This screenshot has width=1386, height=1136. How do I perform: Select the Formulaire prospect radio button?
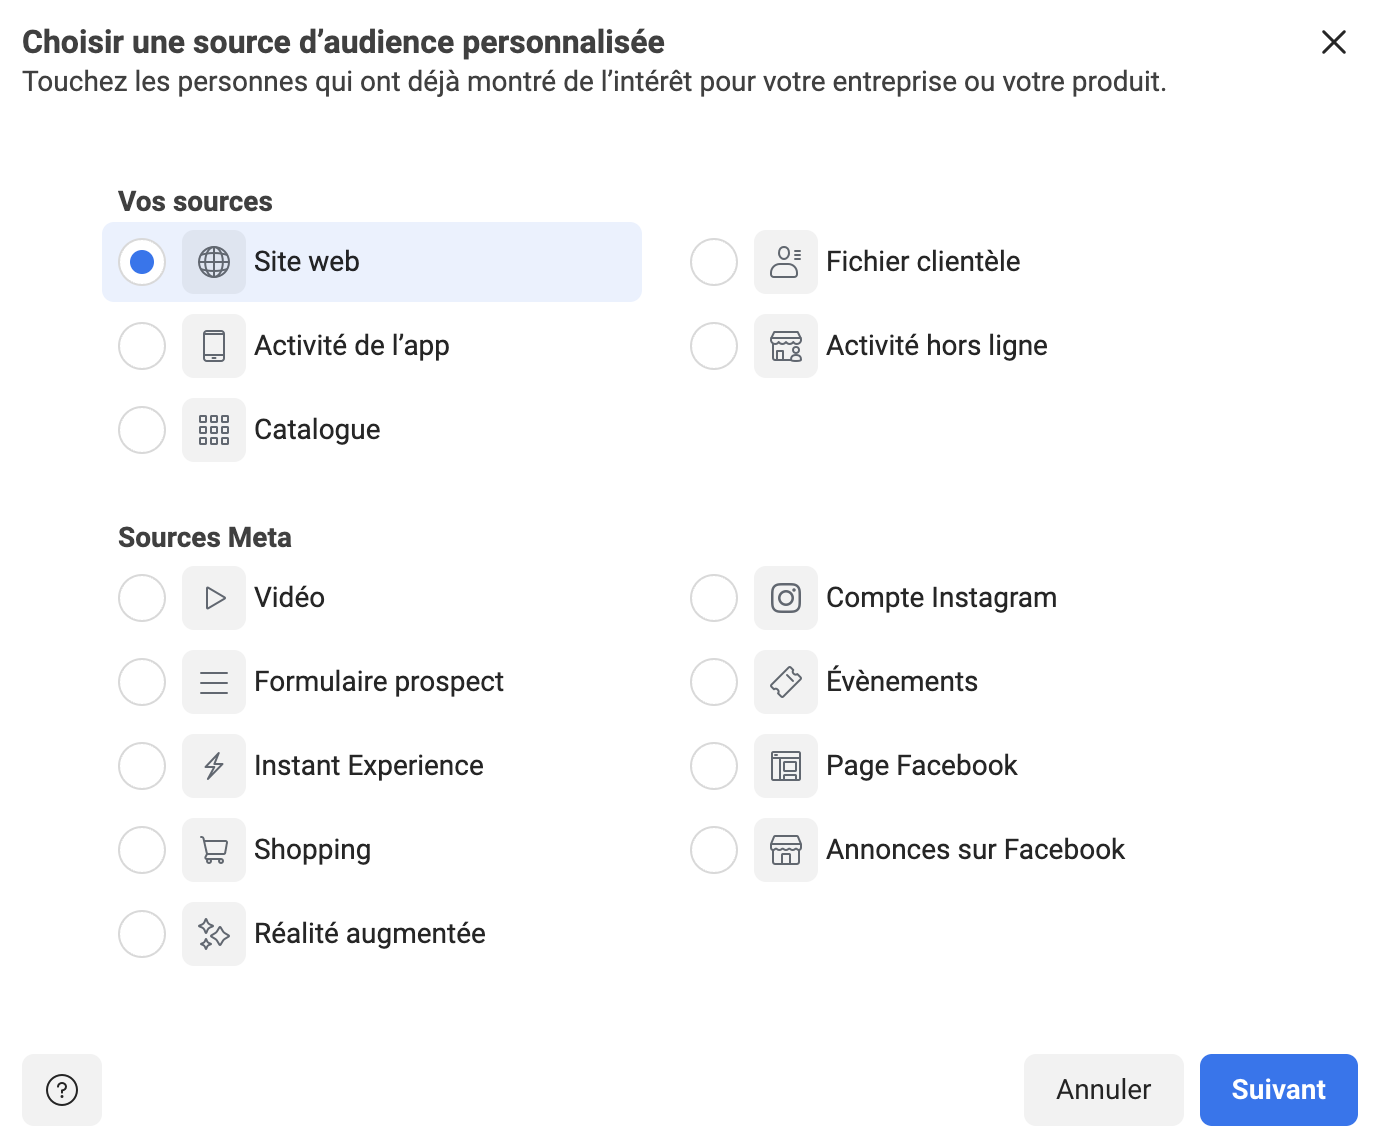[x=142, y=682]
